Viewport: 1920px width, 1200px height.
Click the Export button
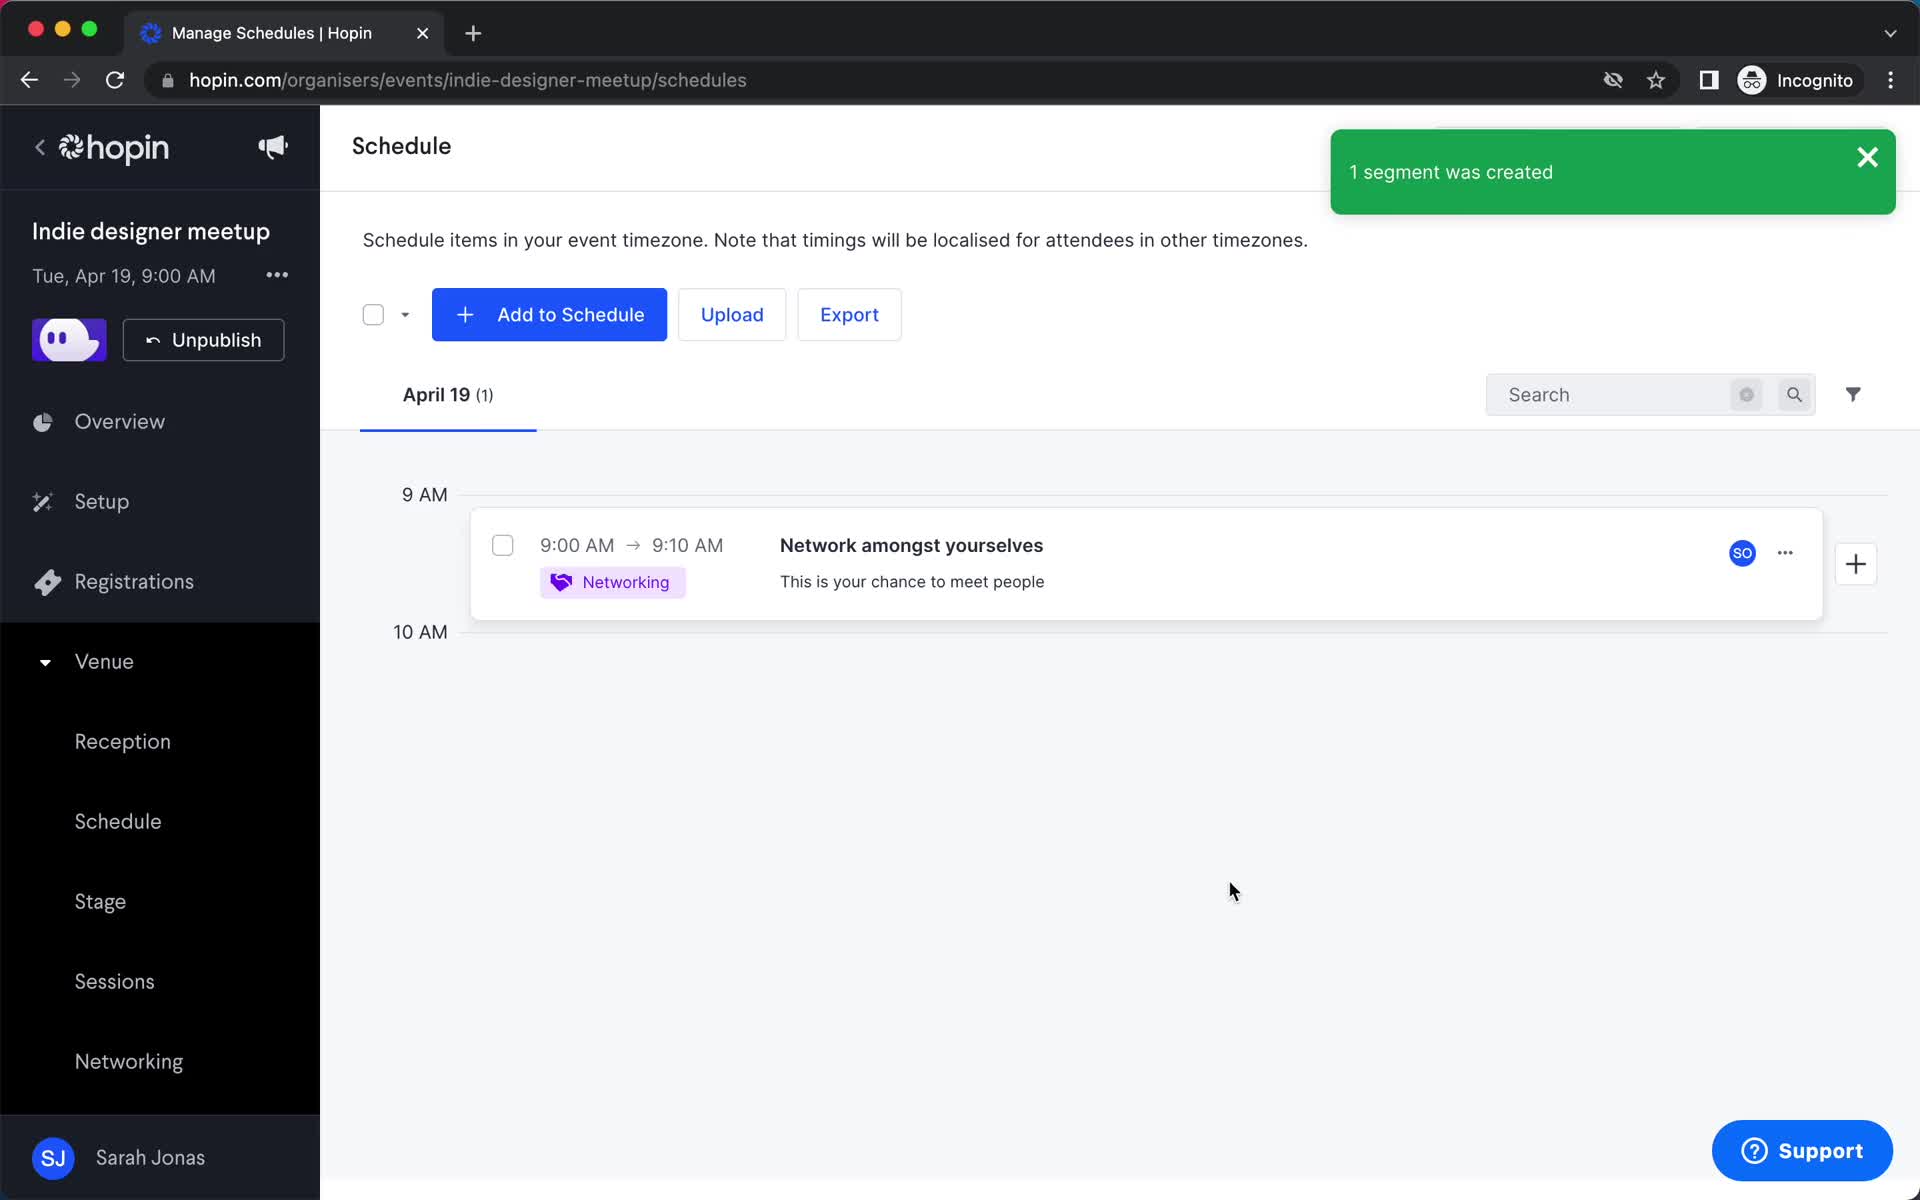click(x=849, y=314)
